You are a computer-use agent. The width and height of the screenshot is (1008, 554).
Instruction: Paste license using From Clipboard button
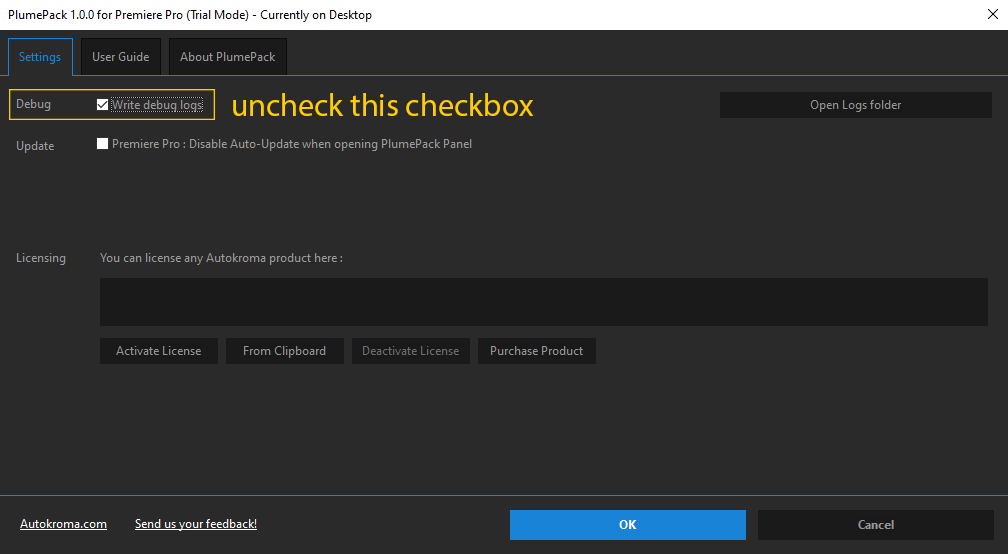point(284,351)
